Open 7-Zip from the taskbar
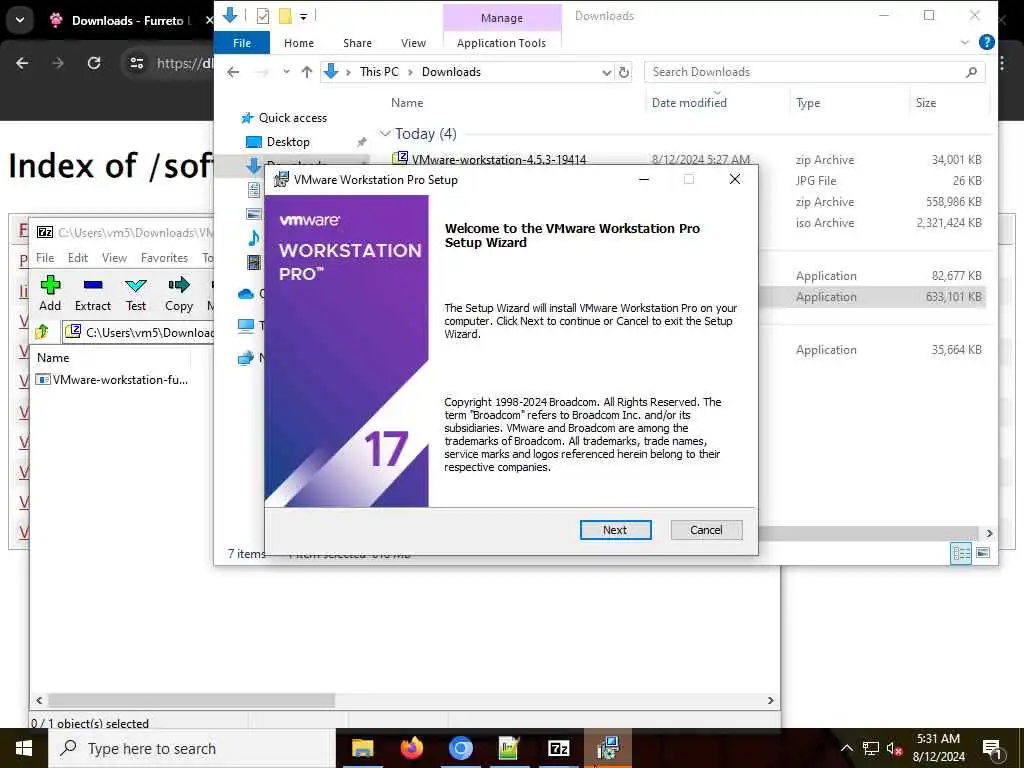The image size is (1024, 768). [558, 748]
